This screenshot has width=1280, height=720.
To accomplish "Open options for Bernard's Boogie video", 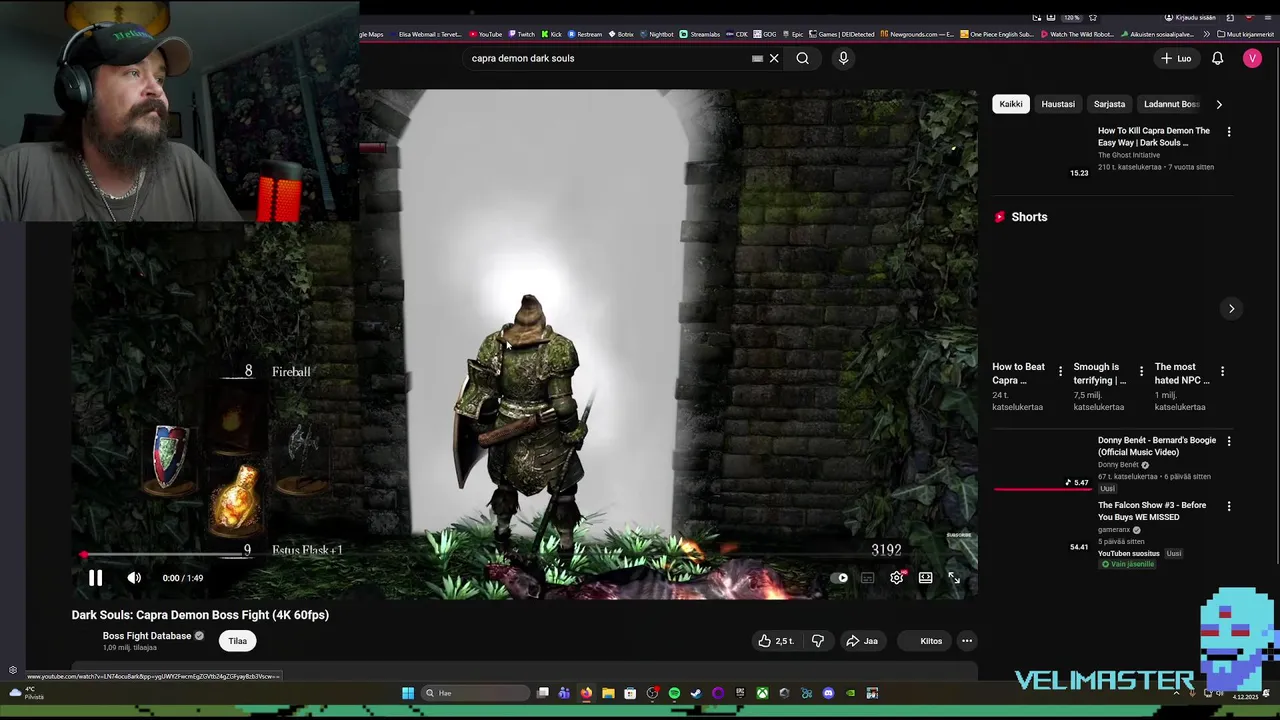I will click(1229, 441).
